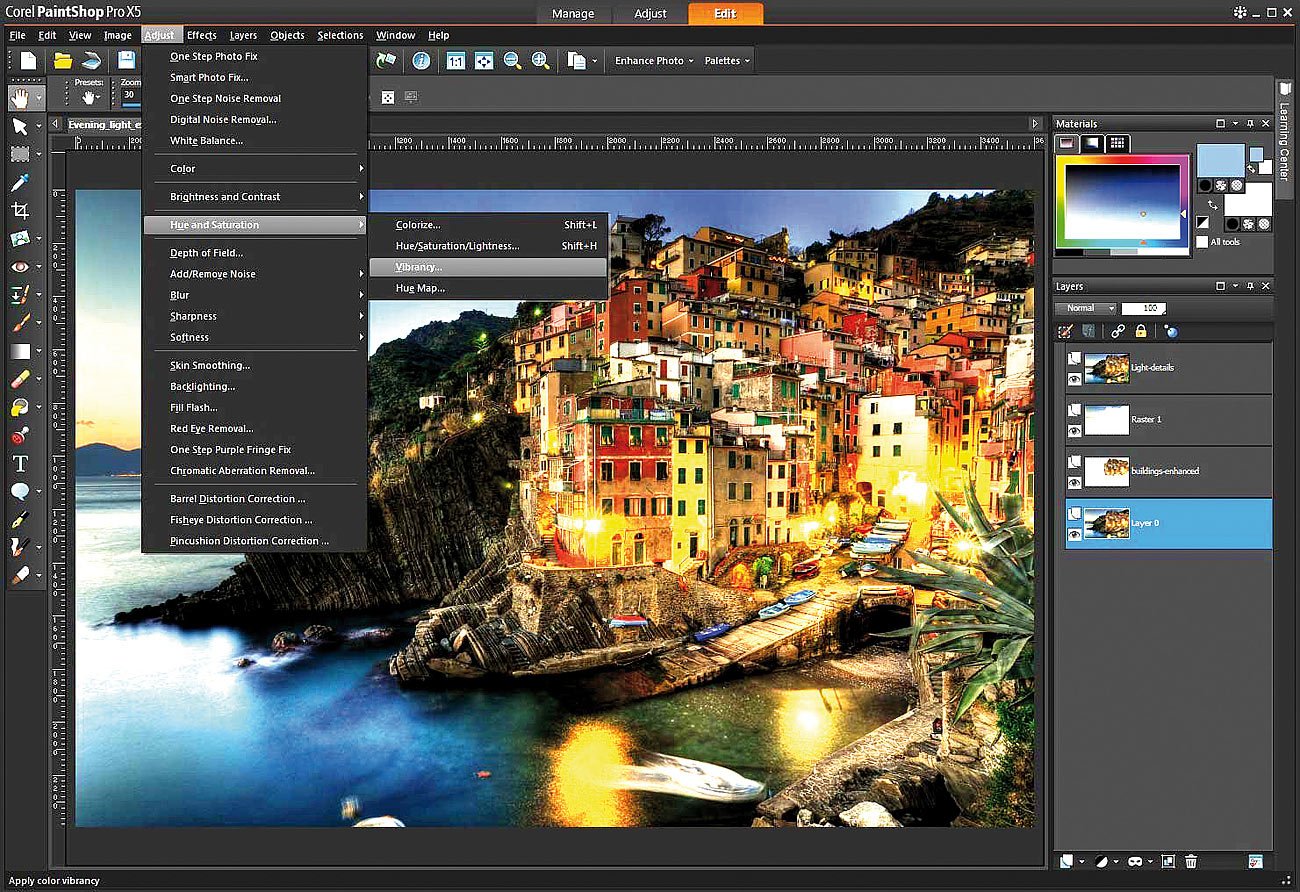Toggle checkbox on Raster 1 layer
Screen dimensions: 1300x892
pyautogui.click(x=1075, y=411)
